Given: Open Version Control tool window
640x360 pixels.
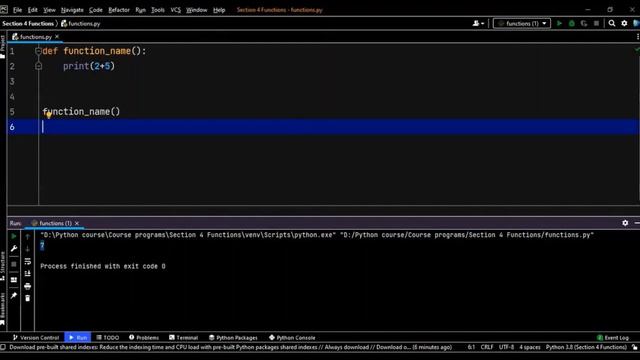Looking at the screenshot, I should pos(36,338).
